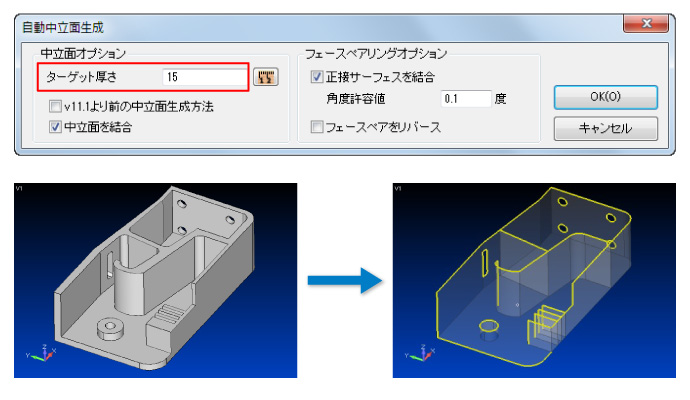The height and width of the screenshot is (400, 690).
Task: Select the gray solid model image
Action: coord(155,280)
